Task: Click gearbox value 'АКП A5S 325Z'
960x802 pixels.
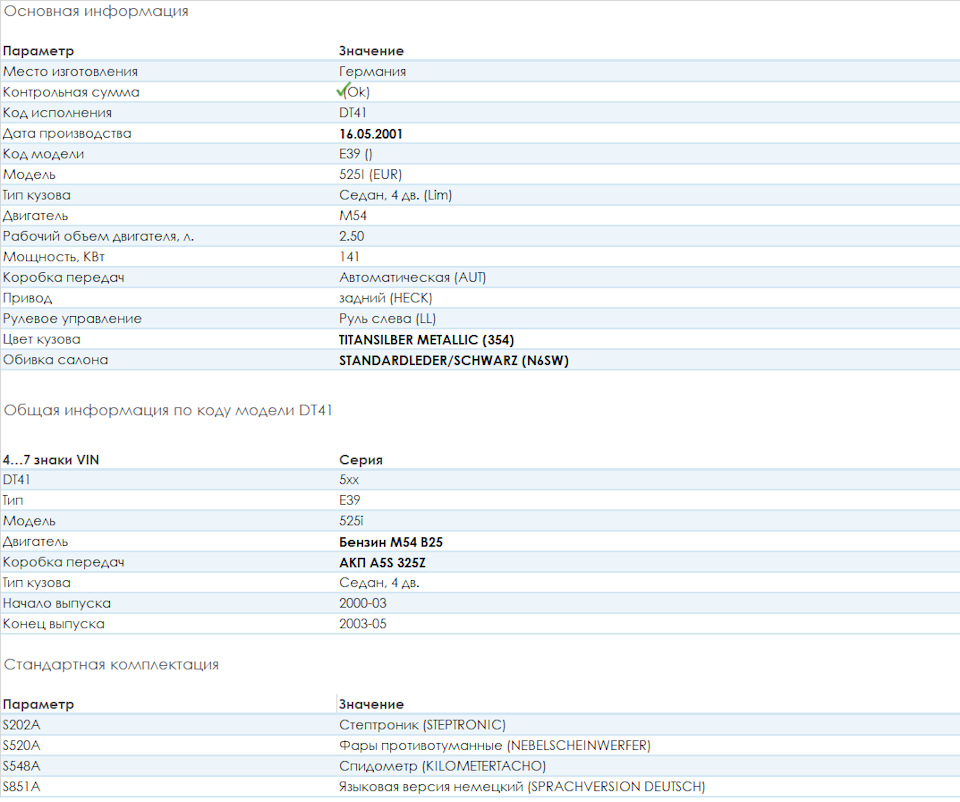Action: tap(382, 563)
